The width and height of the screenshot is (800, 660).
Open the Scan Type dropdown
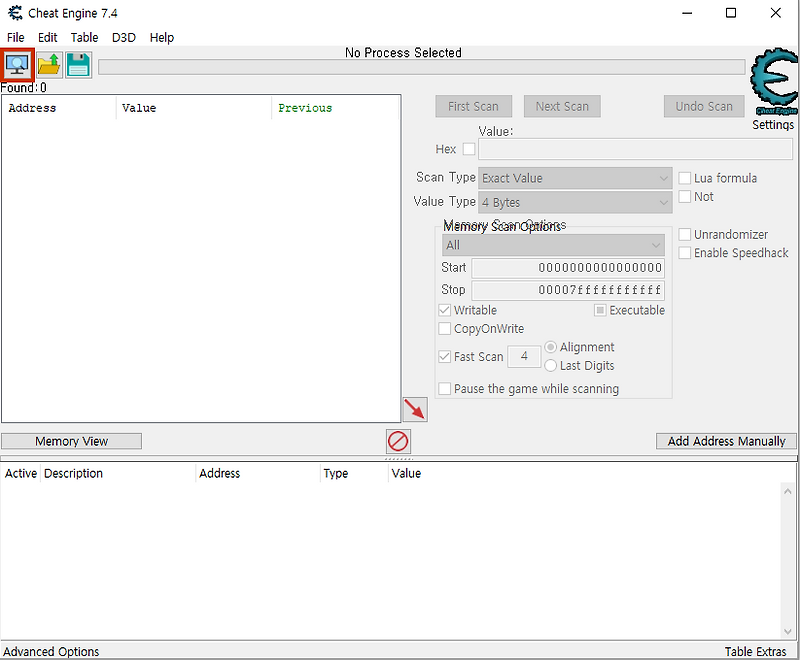[x=574, y=177]
